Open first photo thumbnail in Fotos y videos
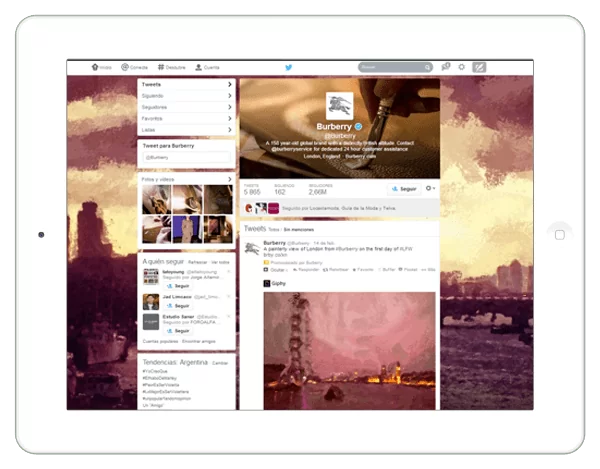The width and height of the screenshot is (600, 469). coord(157,199)
